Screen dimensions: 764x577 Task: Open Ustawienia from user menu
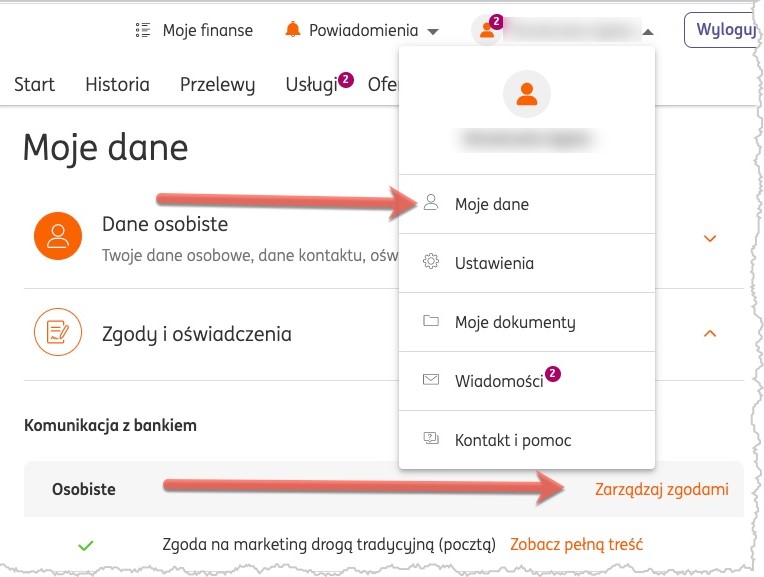pos(527,263)
